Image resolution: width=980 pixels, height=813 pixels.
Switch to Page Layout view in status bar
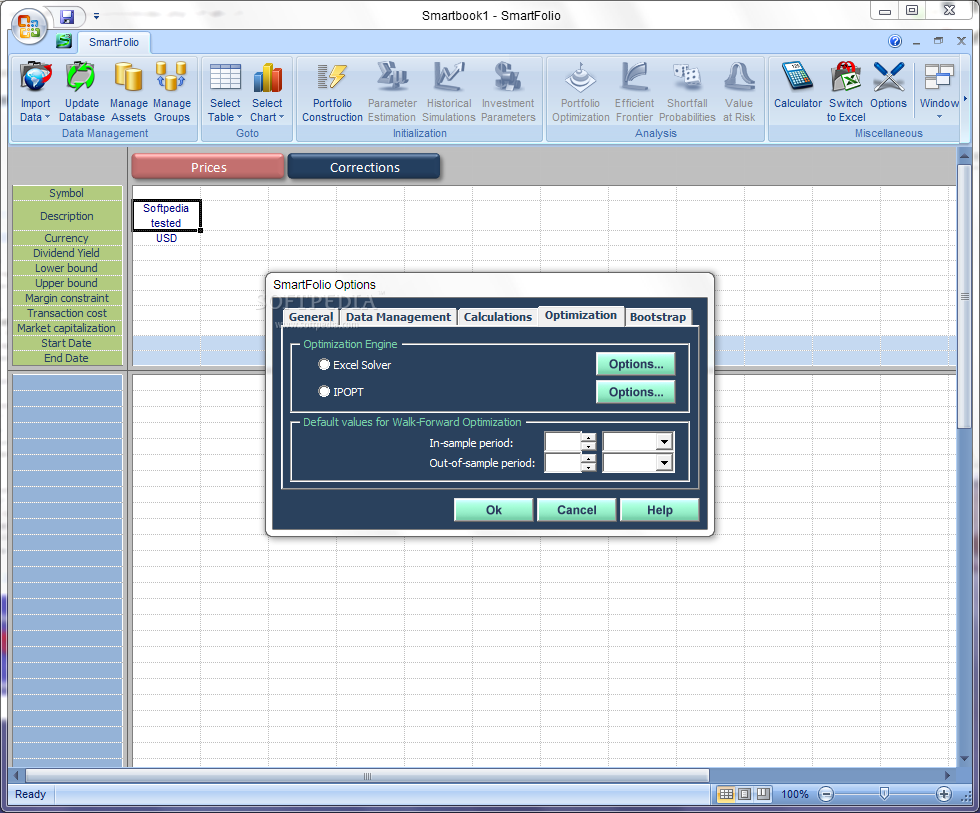click(744, 794)
